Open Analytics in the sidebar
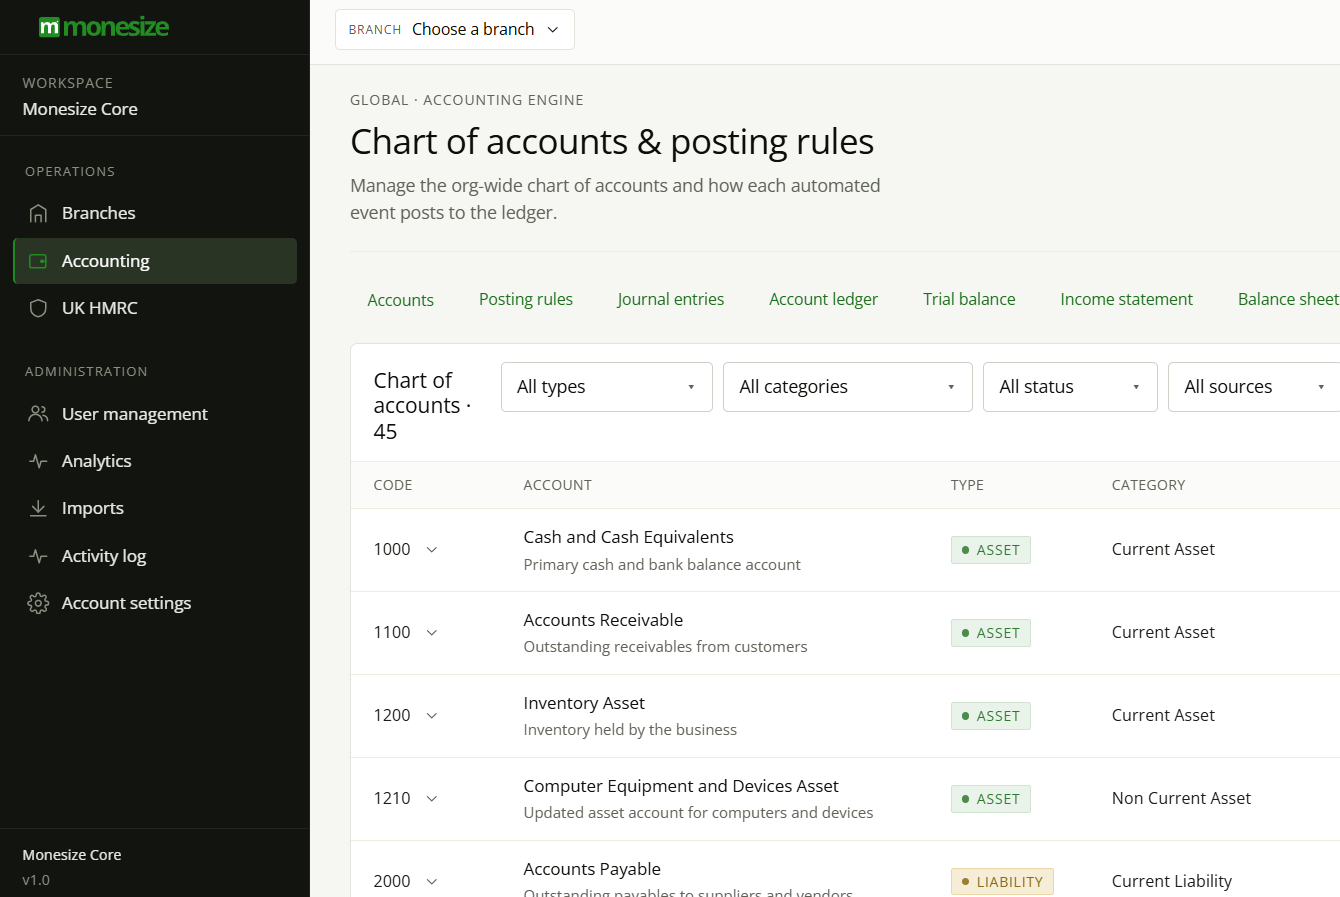Image resolution: width=1340 pixels, height=897 pixels. coord(155,461)
